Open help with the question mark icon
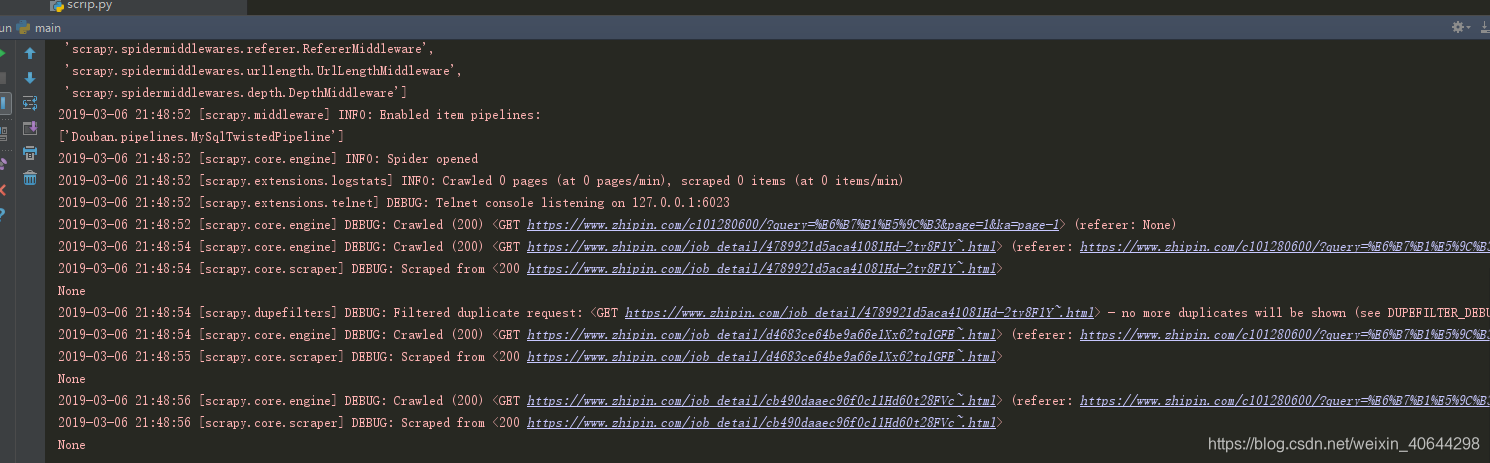The width and height of the screenshot is (1490, 463). tap(3, 214)
